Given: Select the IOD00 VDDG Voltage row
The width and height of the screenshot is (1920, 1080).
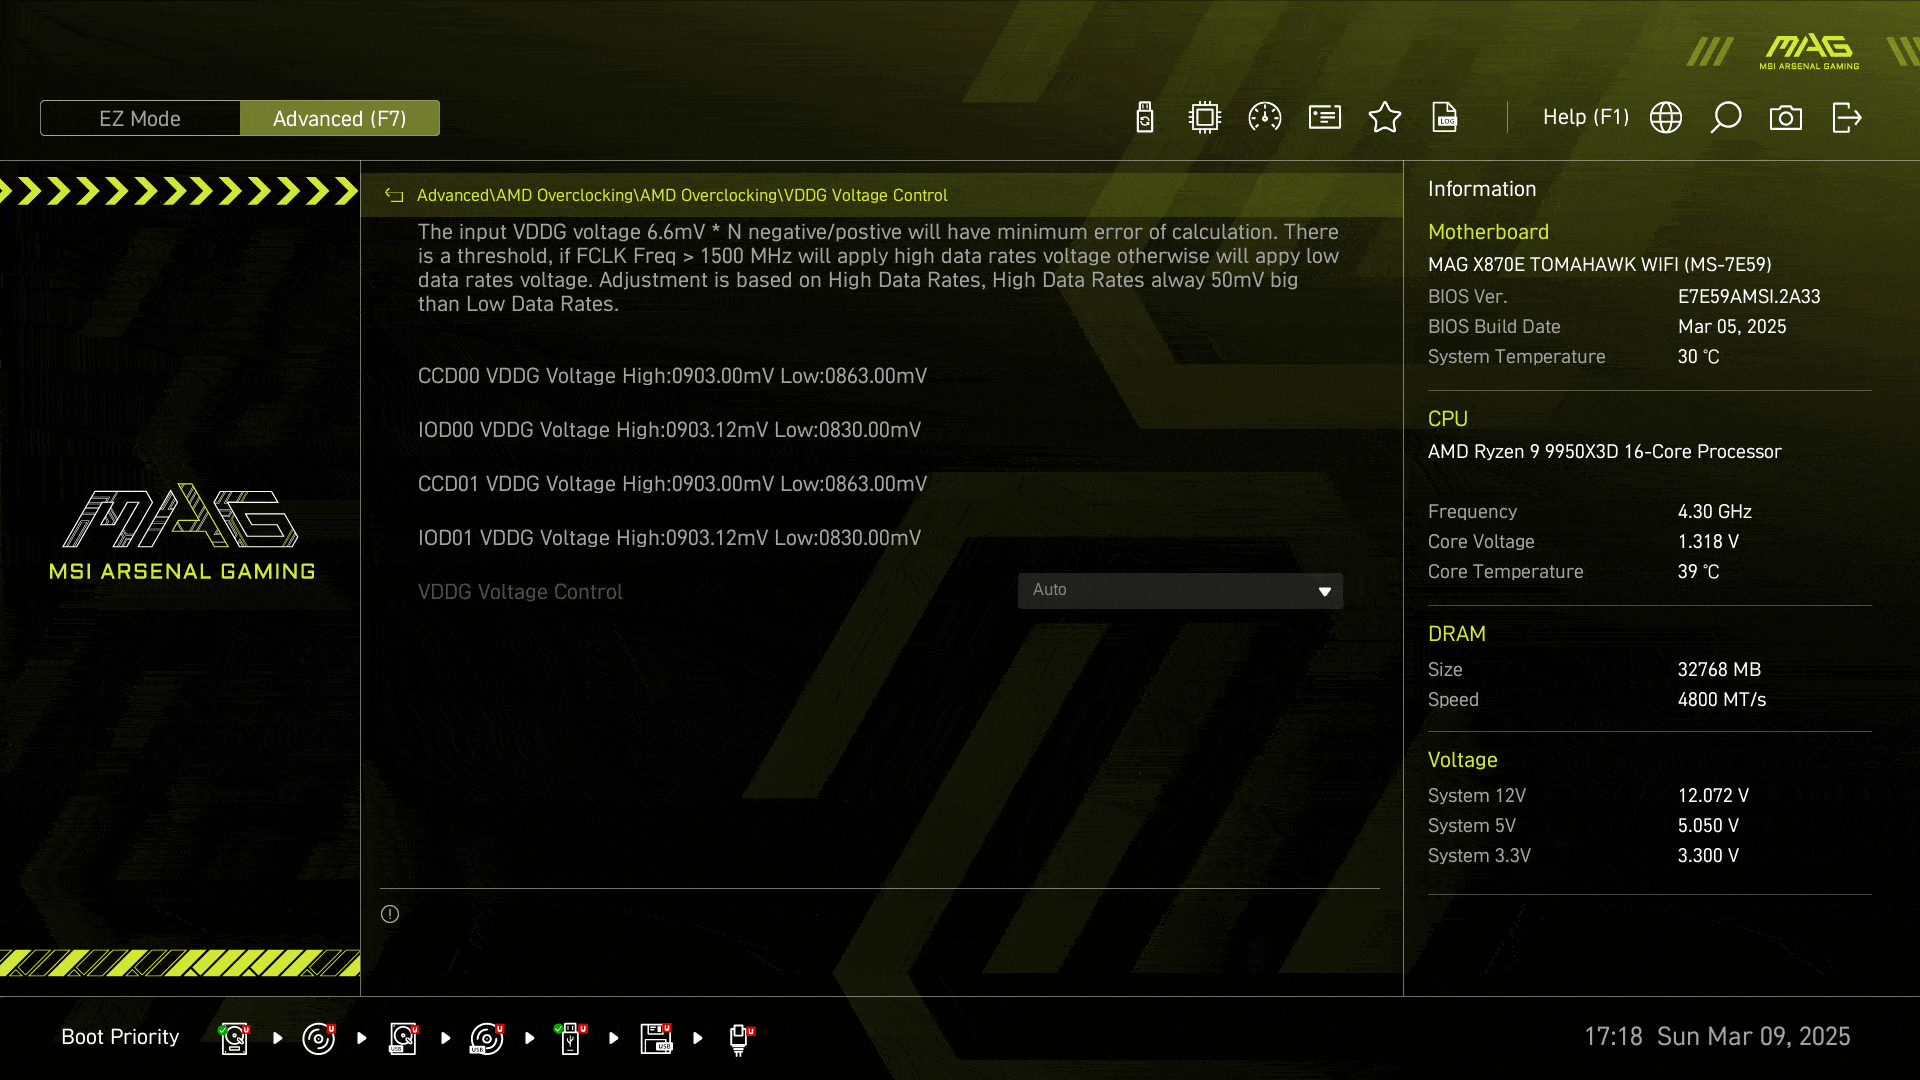Looking at the screenshot, I should point(669,430).
